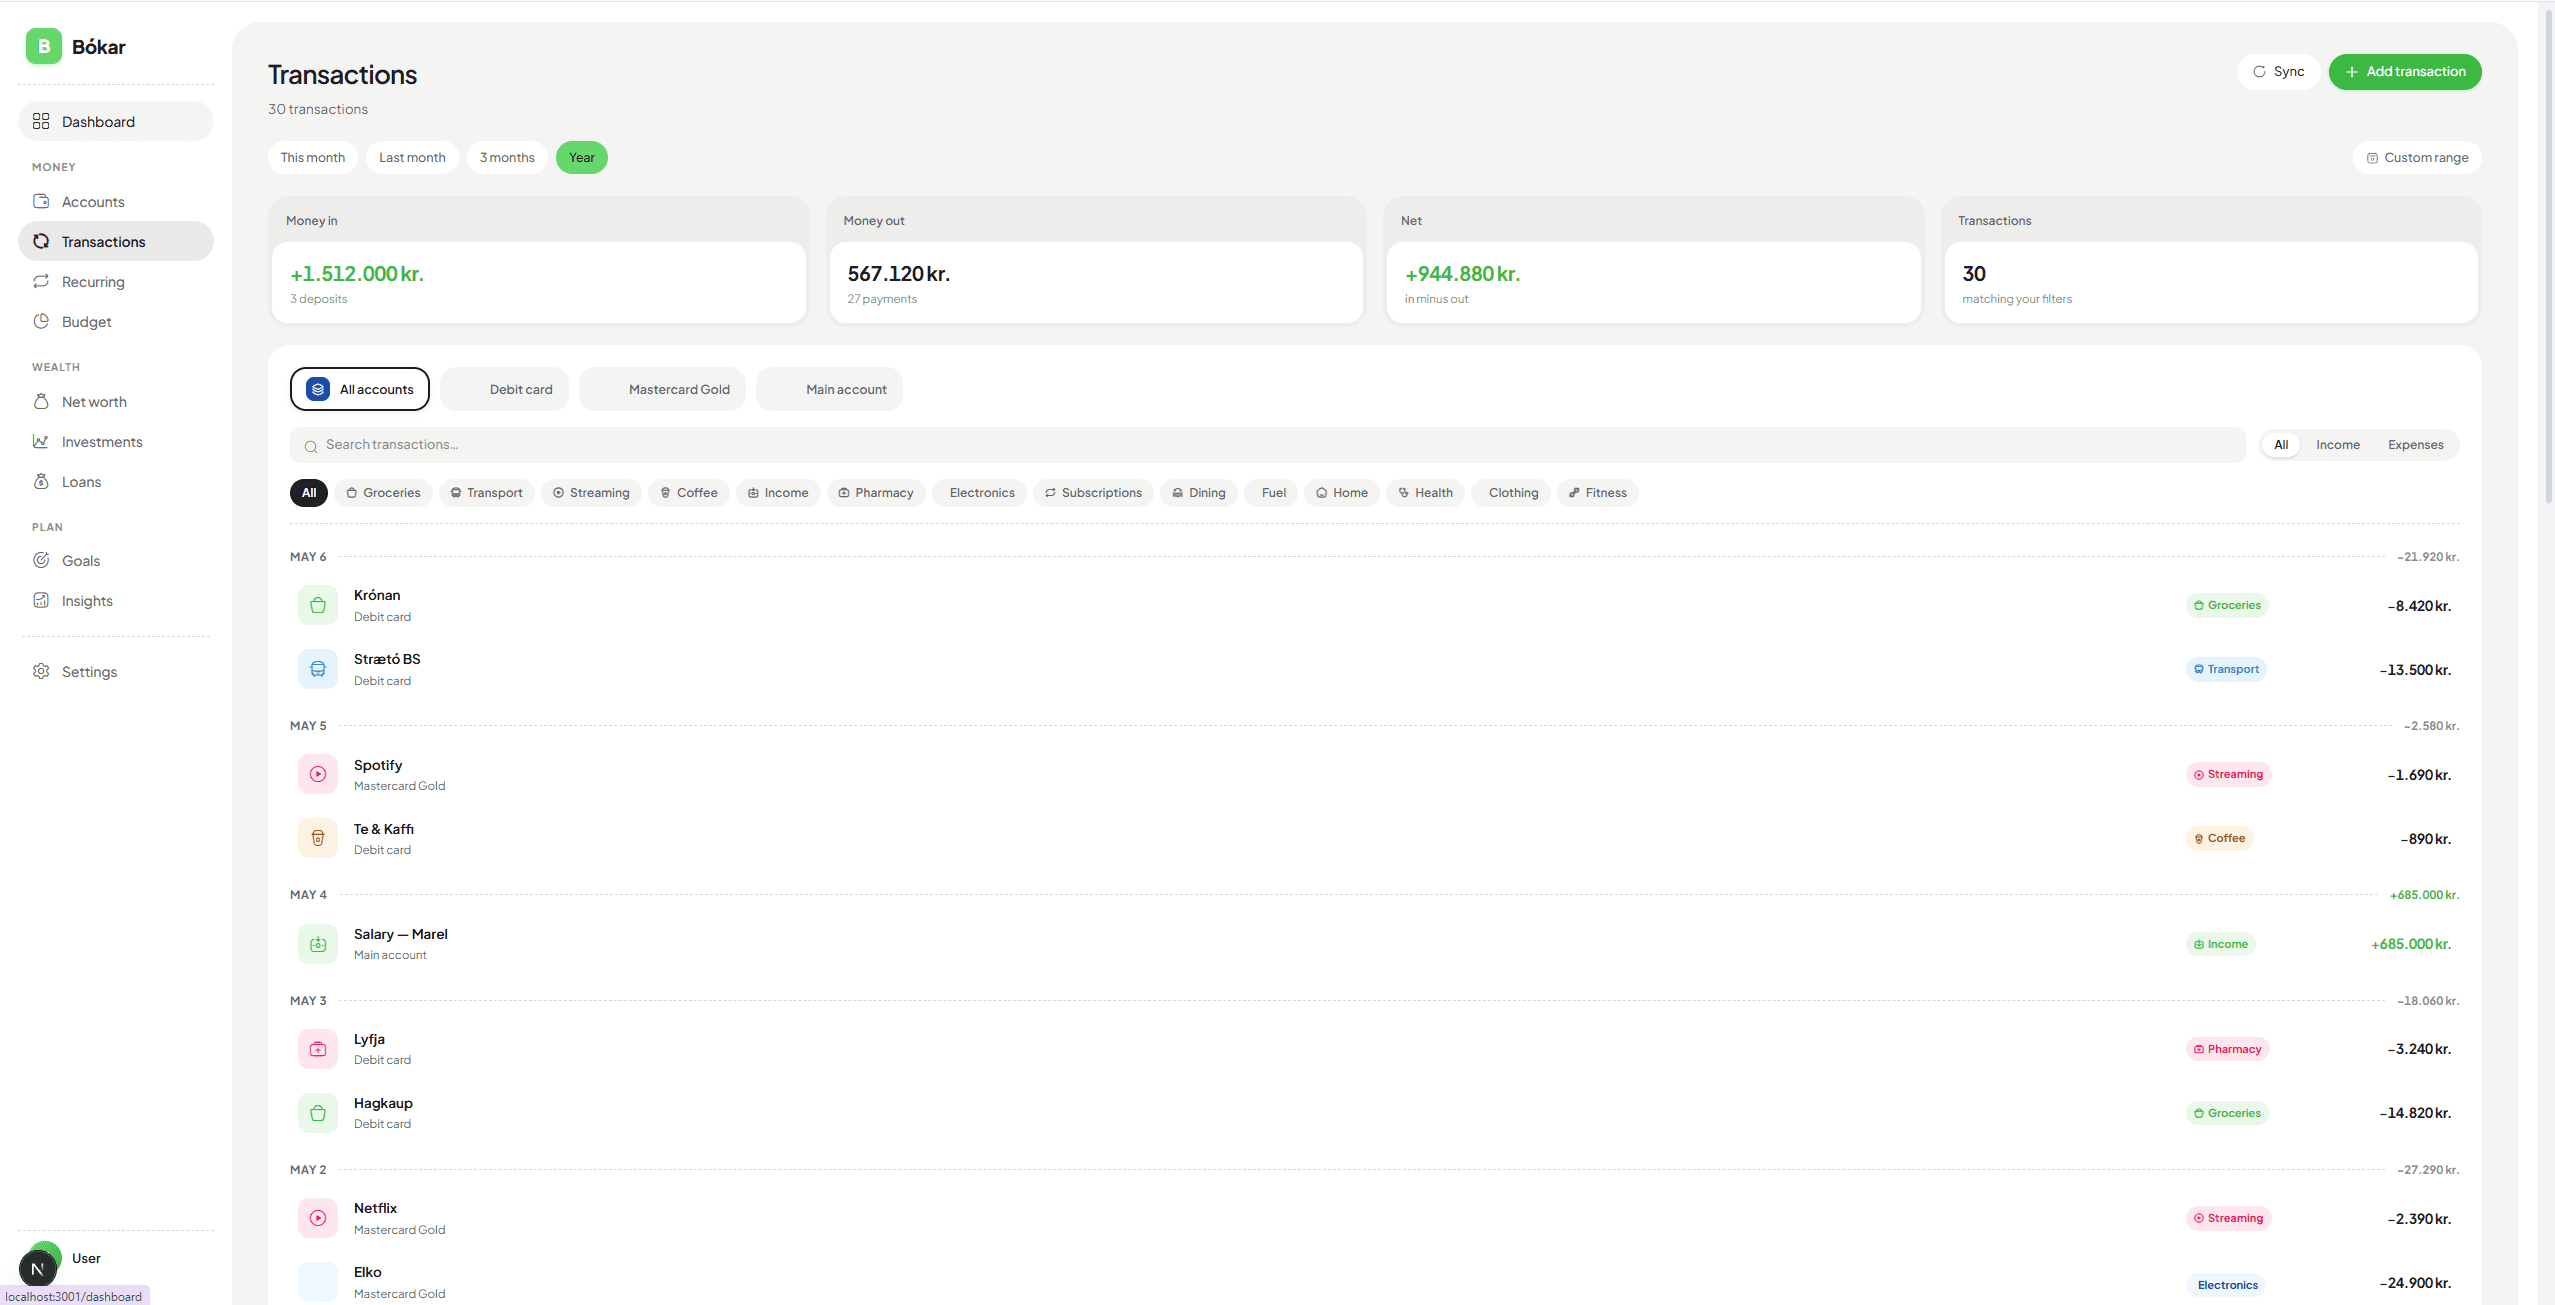Navigate to Net worth
The width and height of the screenshot is (2555, 1305).
[x=116, y=401]
